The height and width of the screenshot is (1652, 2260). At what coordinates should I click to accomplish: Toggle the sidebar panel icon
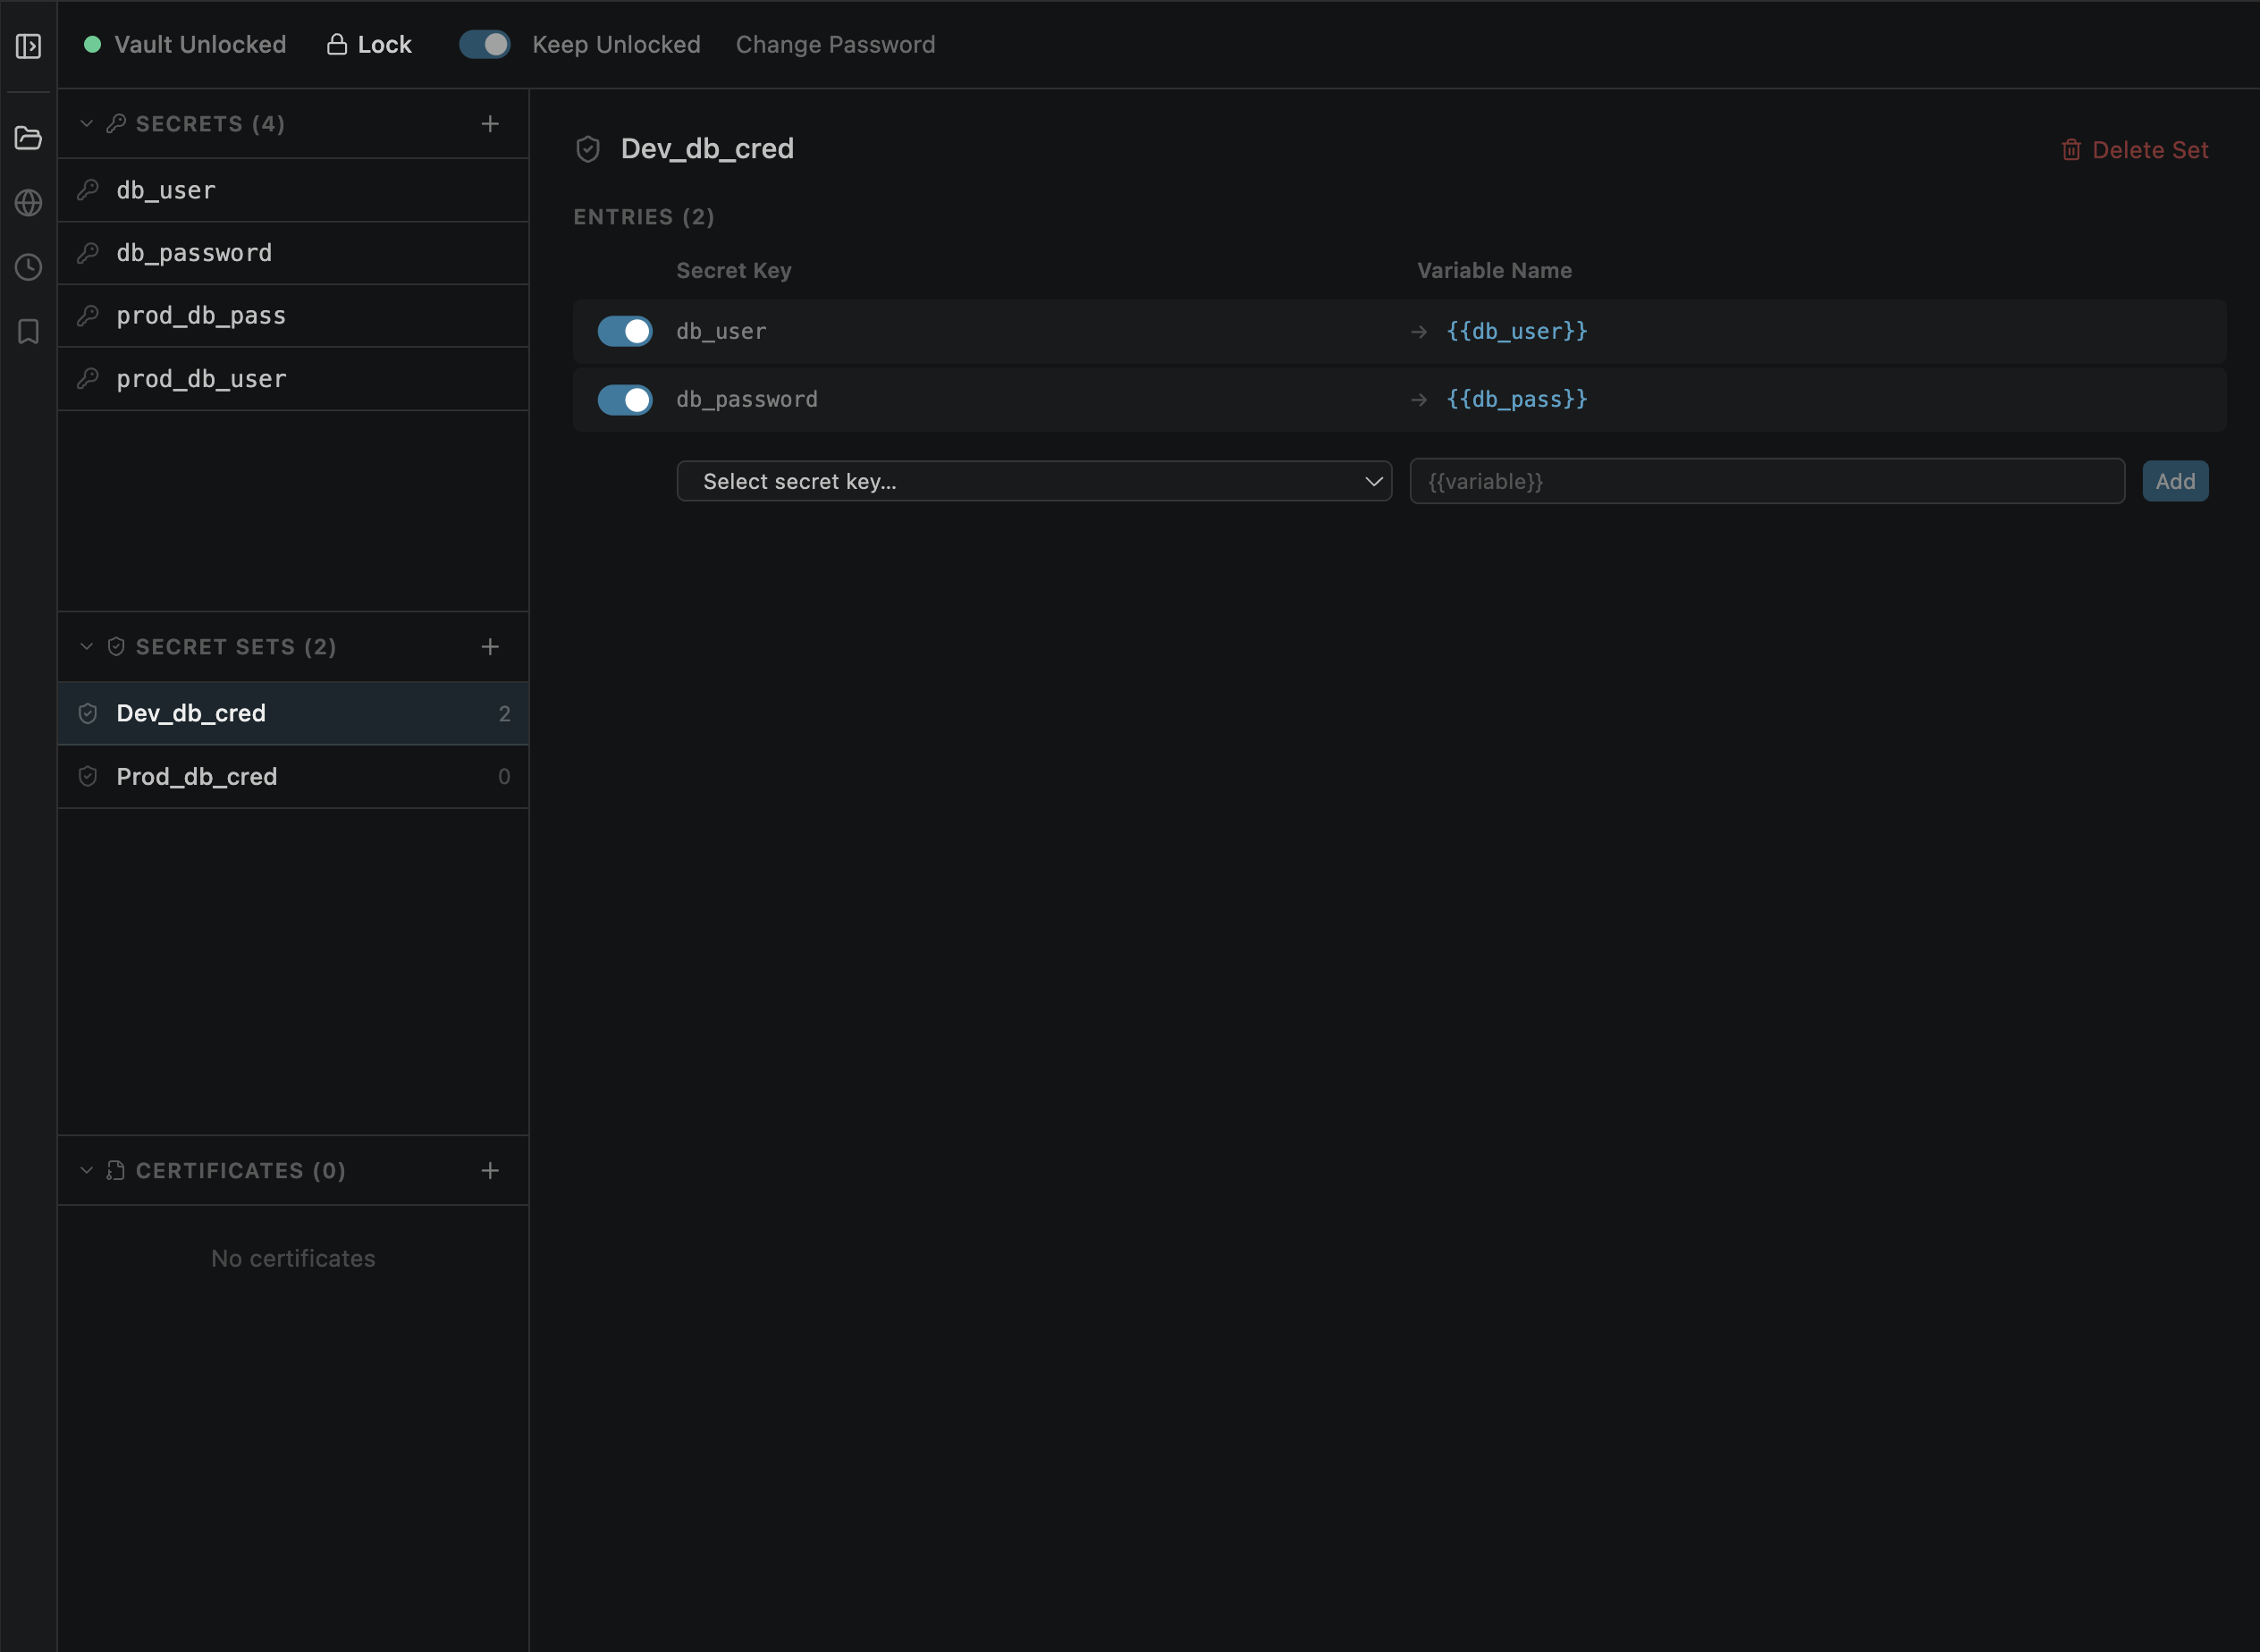(28, 46)
